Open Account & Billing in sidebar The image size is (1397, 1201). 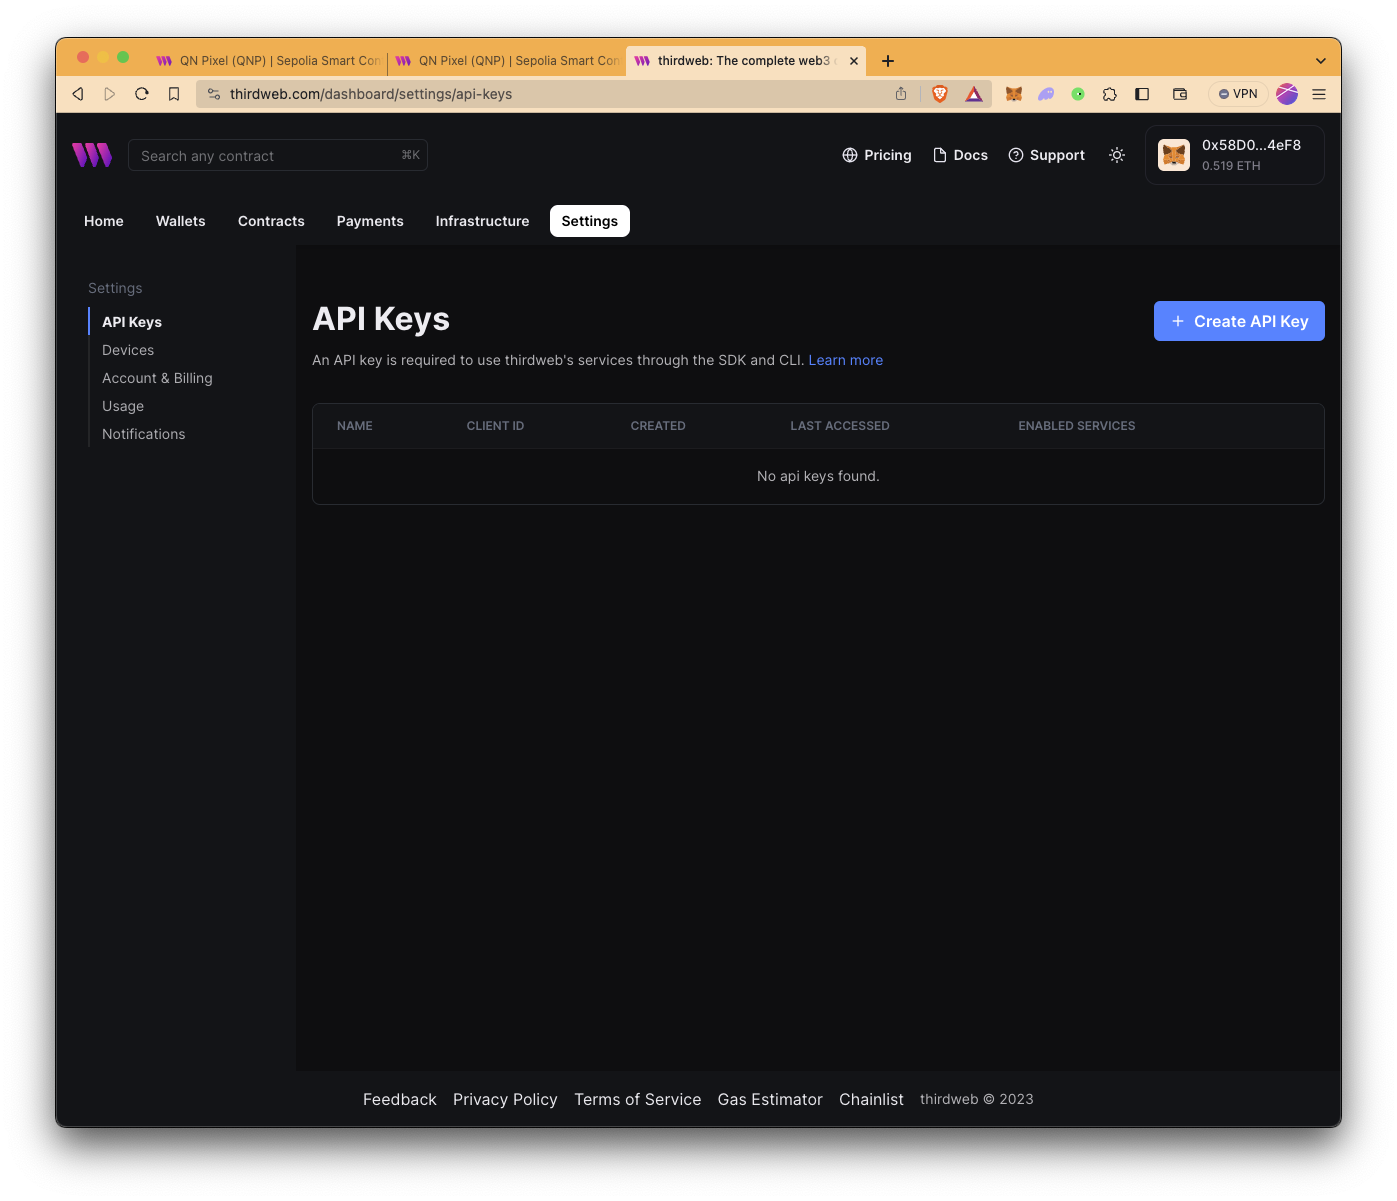click(x=157, y=378)
